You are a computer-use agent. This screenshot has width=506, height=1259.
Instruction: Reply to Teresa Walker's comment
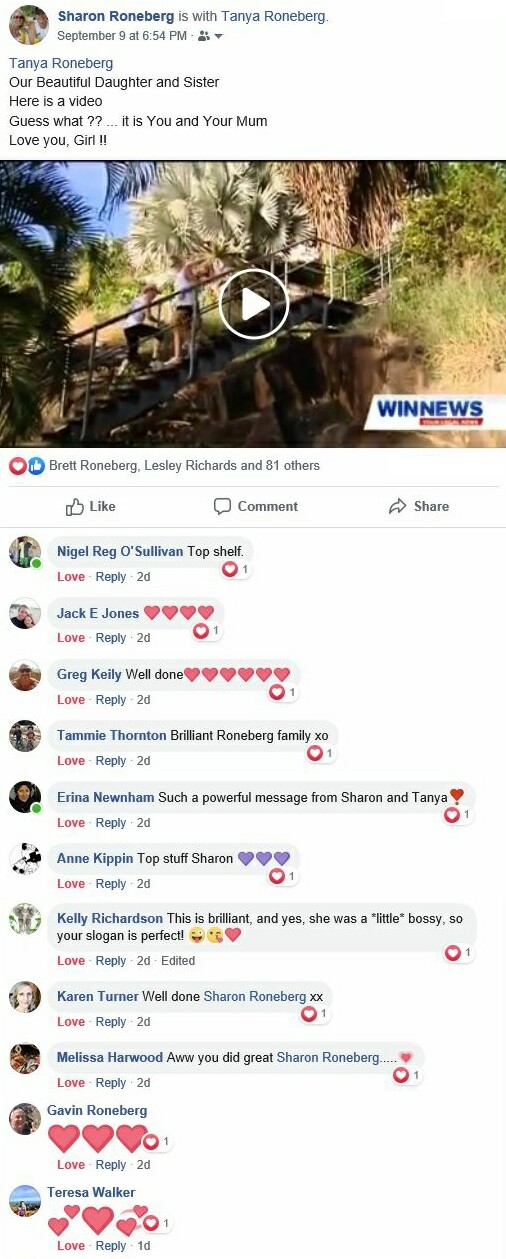111,1246
